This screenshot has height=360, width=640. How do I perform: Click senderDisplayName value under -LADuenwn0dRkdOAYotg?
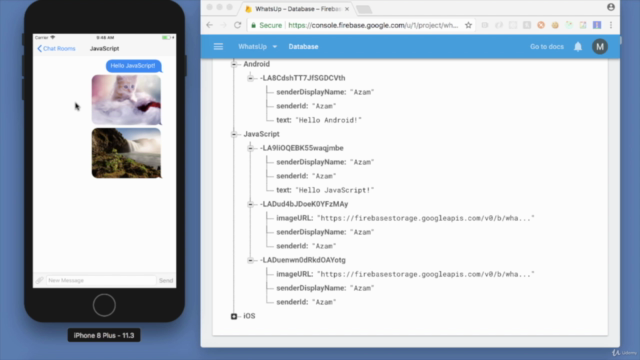[362, 288]
